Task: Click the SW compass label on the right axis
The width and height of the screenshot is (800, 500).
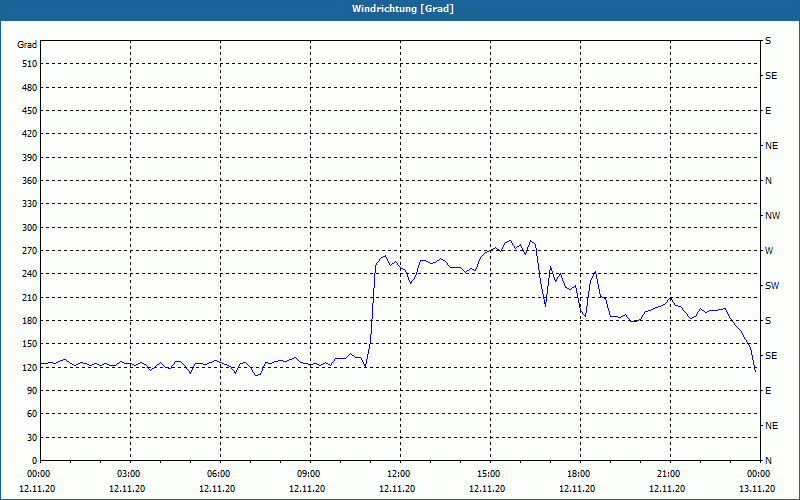Action: (x=772, y=286)
